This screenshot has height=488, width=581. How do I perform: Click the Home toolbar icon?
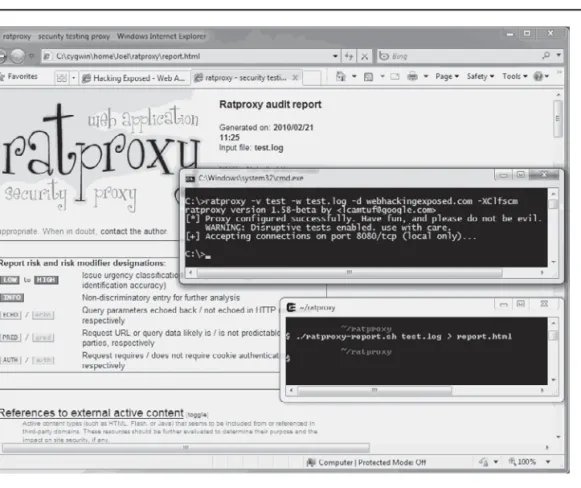coord(340,77)
